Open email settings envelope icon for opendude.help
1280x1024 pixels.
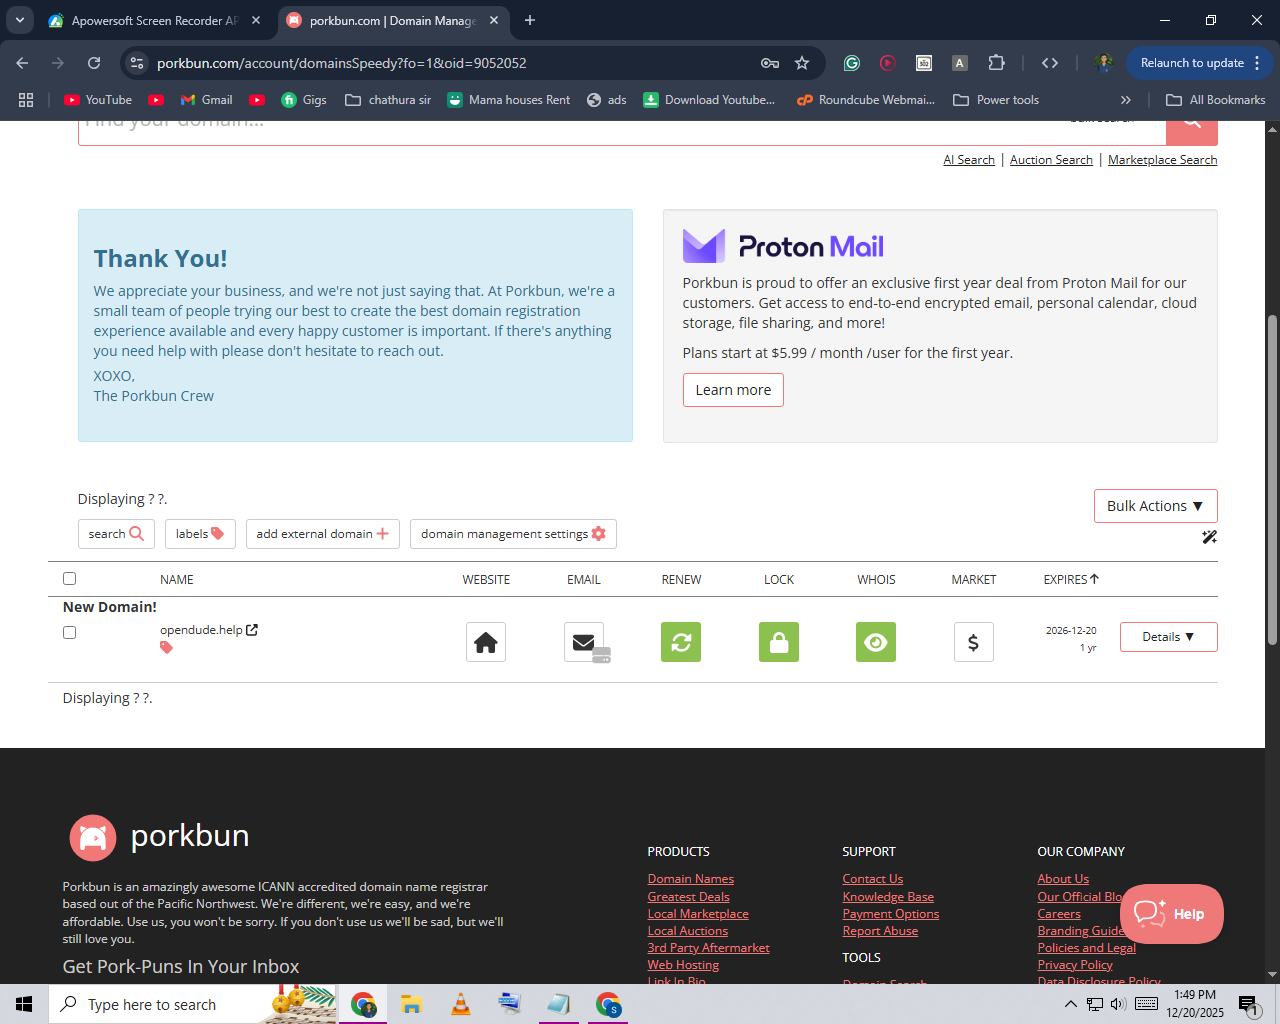583,642
